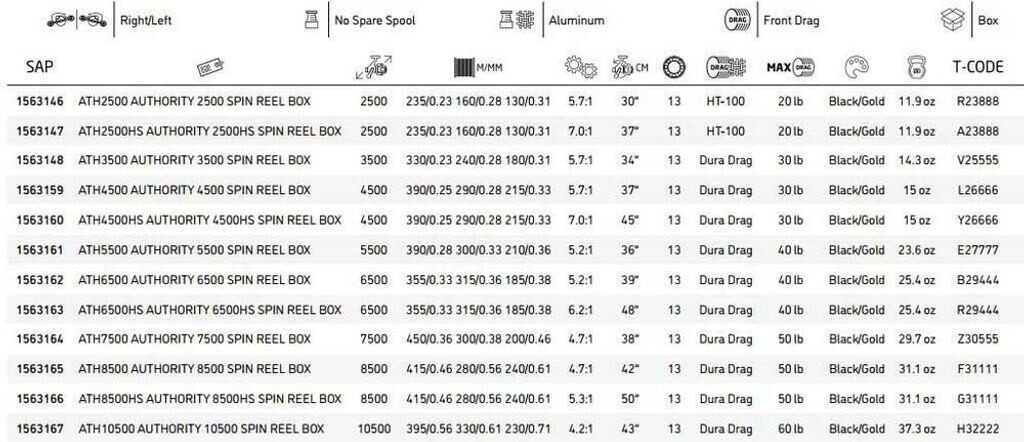Click the price tag column icon
Viewport: 1024px width, 442px height.
[x=207, y=67]
